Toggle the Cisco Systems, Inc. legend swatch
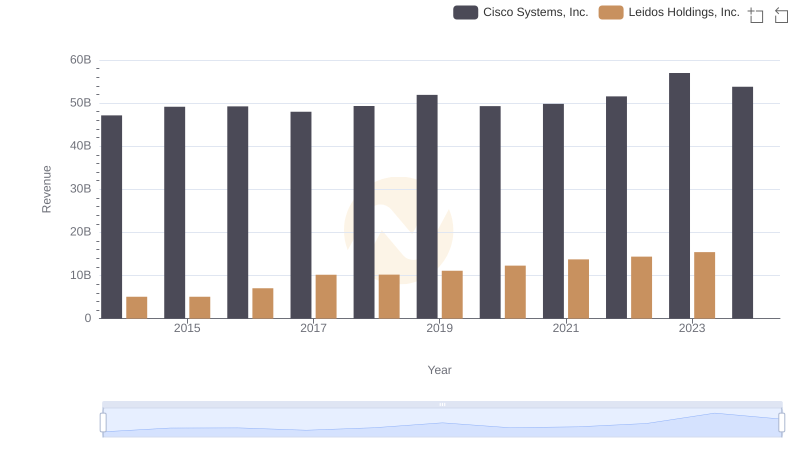 pyautogui.click(x=465, y=12)
